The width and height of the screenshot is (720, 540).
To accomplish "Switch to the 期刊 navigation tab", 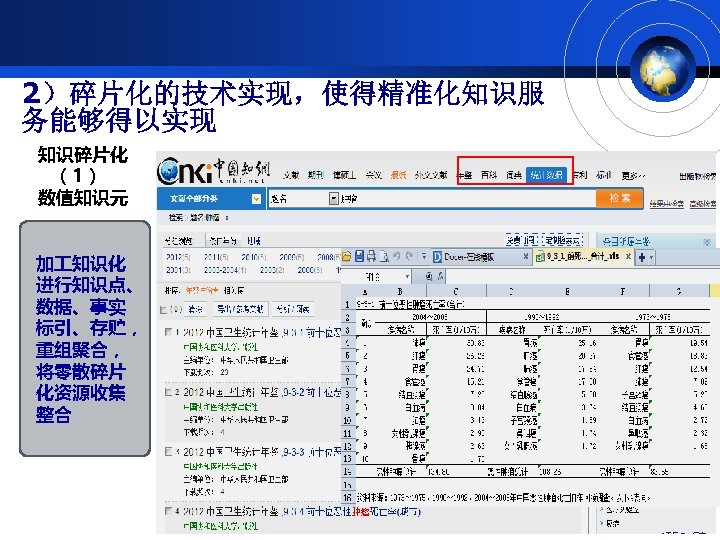I will coord(315,175).
